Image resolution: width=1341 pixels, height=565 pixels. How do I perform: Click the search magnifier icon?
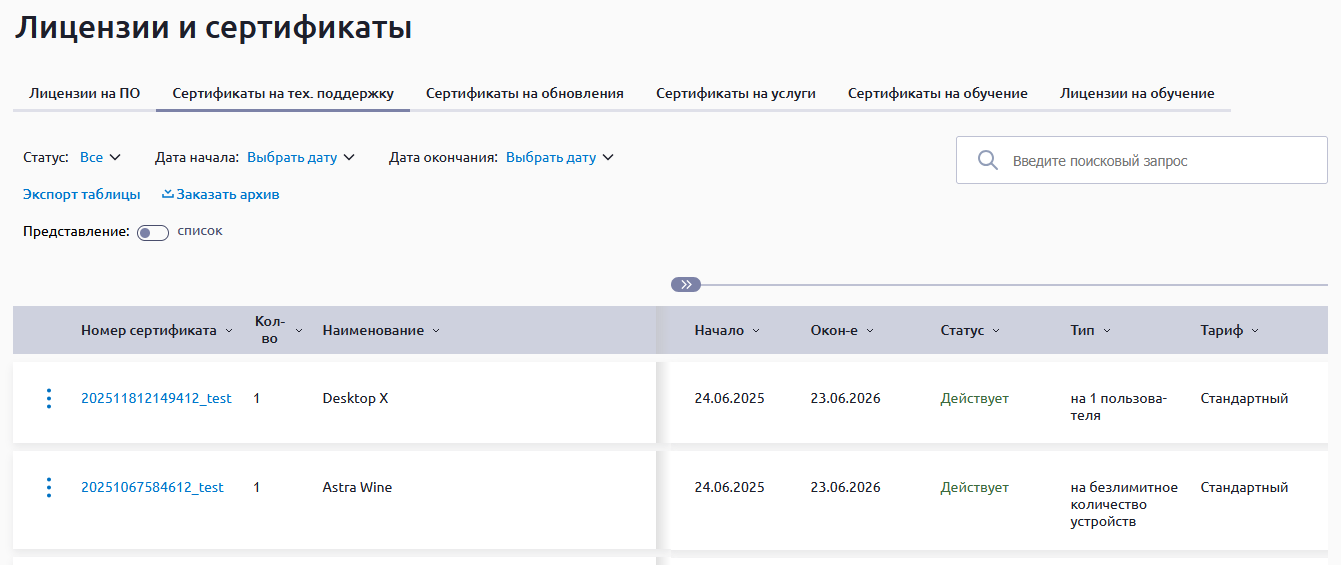pyautogui.click(x=988, y=161)
